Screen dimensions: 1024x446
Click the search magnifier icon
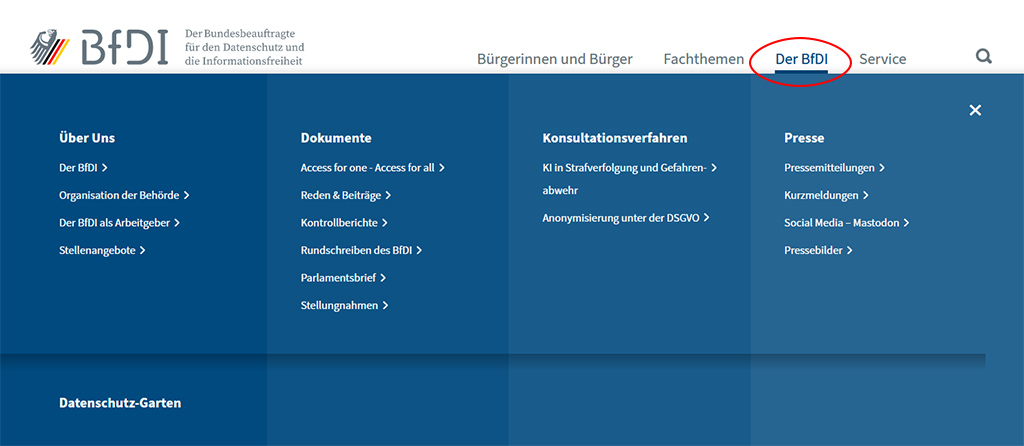[984, 57]
